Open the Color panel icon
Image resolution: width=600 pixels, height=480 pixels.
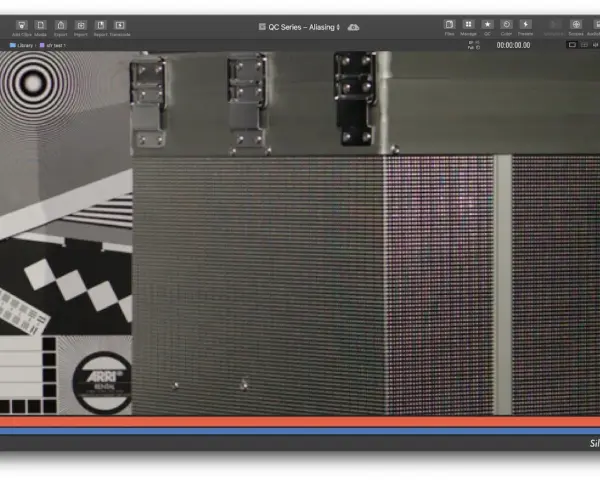click(x=506, y=24)
